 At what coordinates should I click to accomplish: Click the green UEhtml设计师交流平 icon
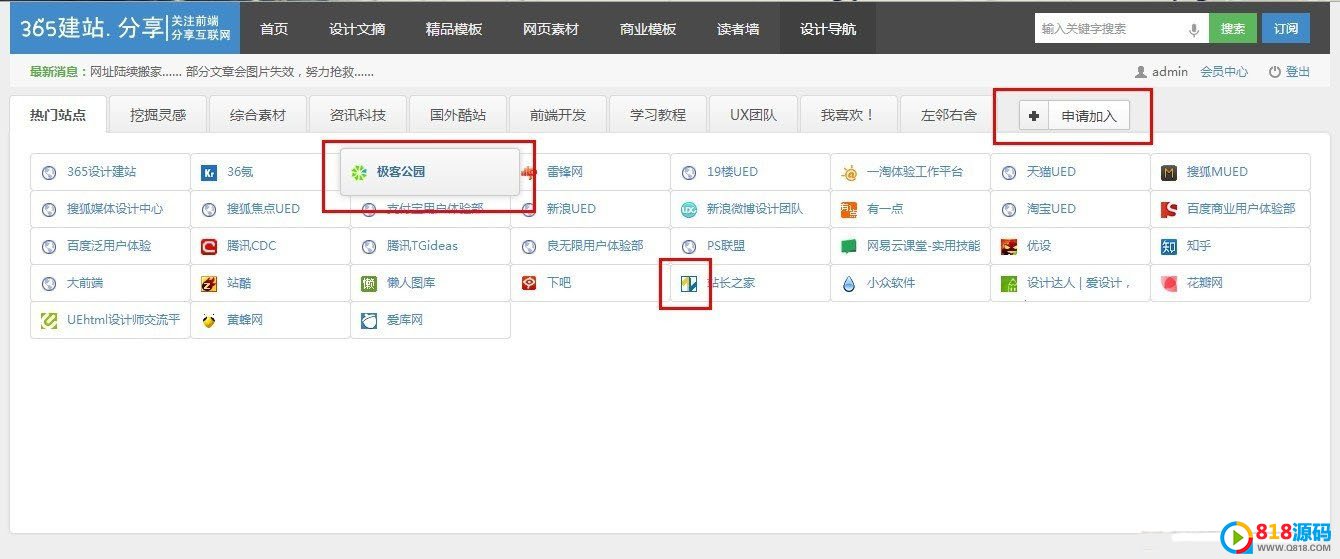[49, 320]
